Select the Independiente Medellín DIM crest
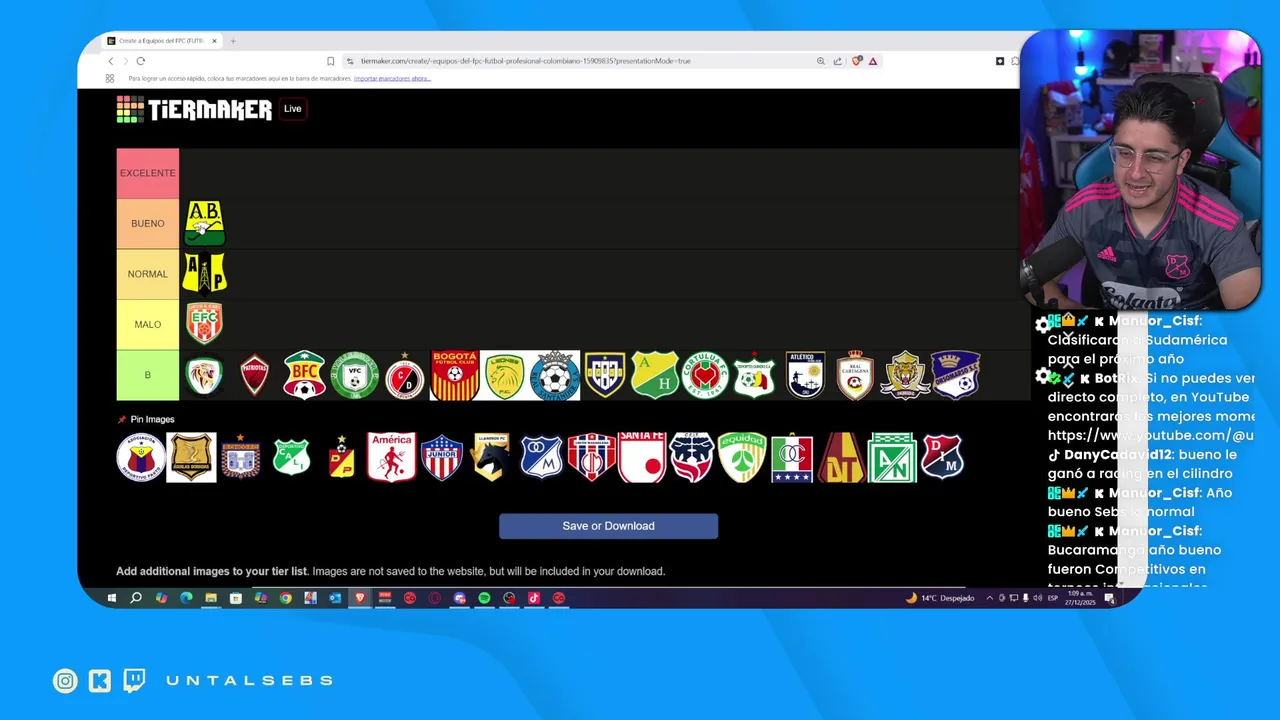The height and width of the screenshot is (720, 1280). point(941,457)
